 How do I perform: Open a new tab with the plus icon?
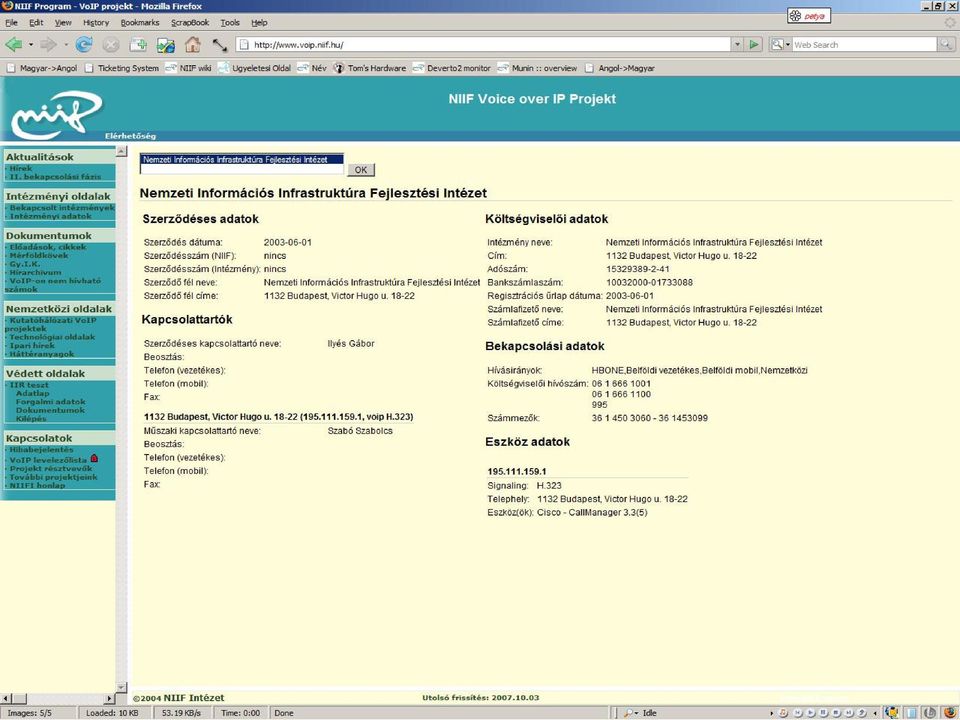[138, 45]
